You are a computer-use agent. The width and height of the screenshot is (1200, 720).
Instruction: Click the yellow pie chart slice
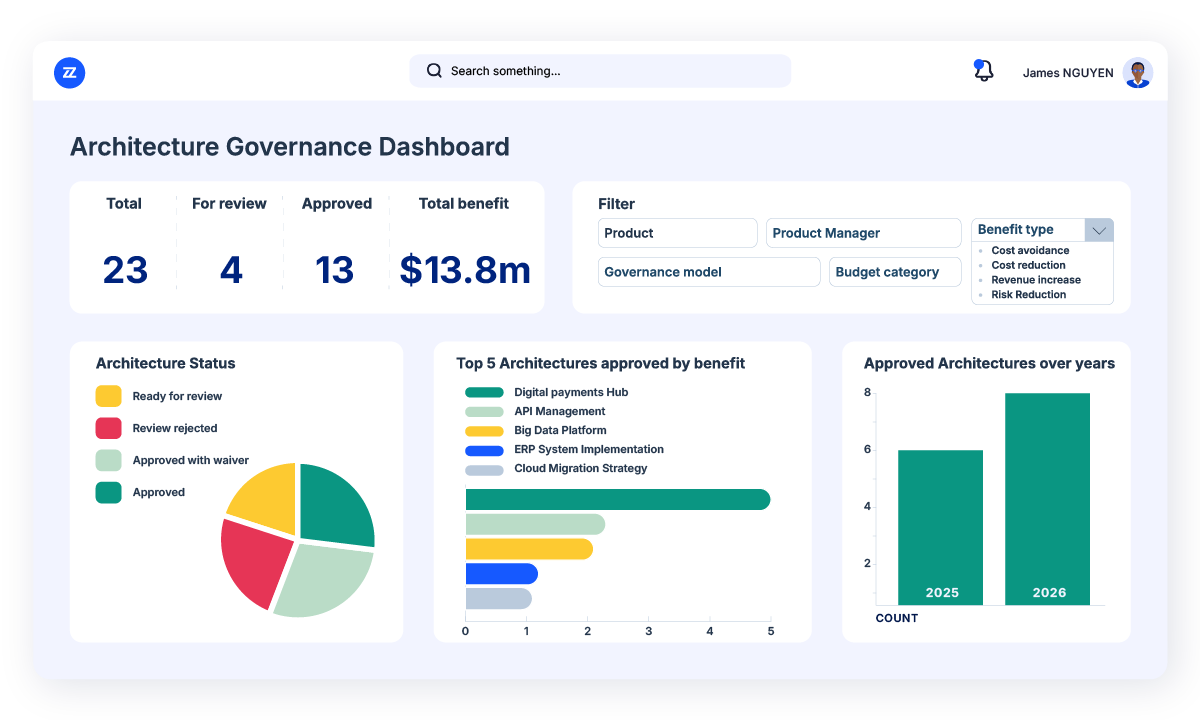tap(268, 500)
